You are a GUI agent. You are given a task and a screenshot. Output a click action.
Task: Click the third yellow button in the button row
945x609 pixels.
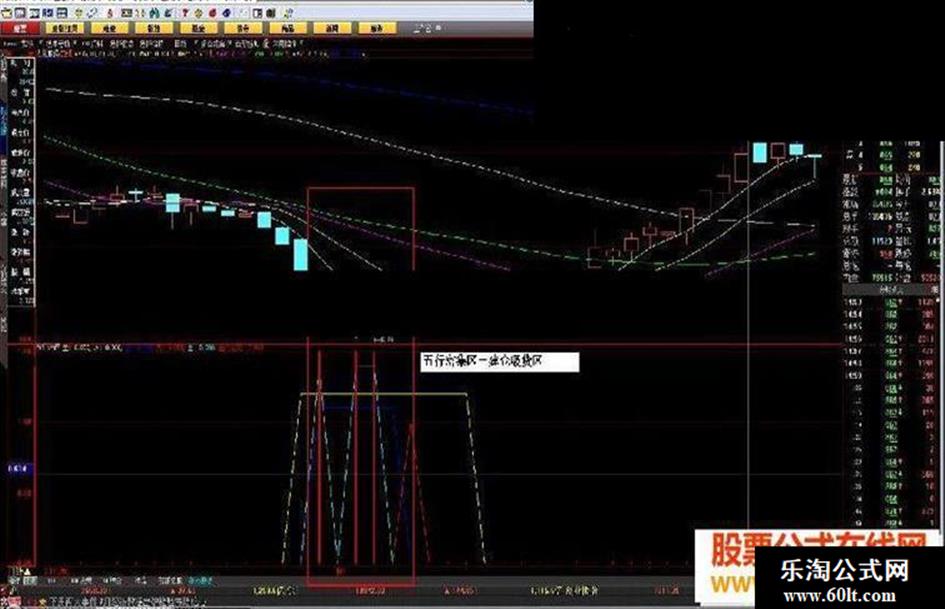(x=154, y=28)
